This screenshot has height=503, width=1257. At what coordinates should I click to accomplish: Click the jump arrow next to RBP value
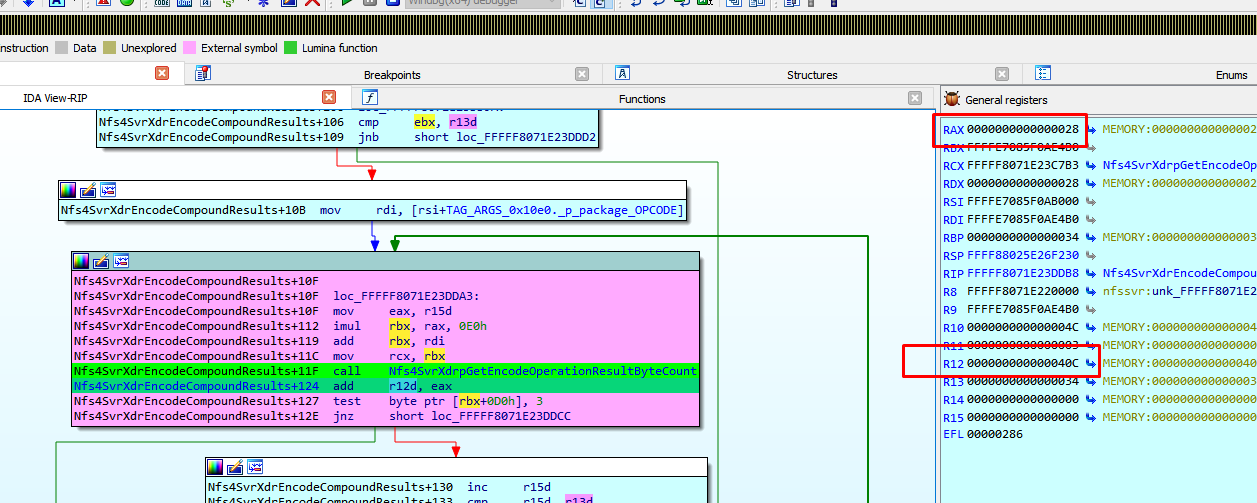tap(1092, 237)
